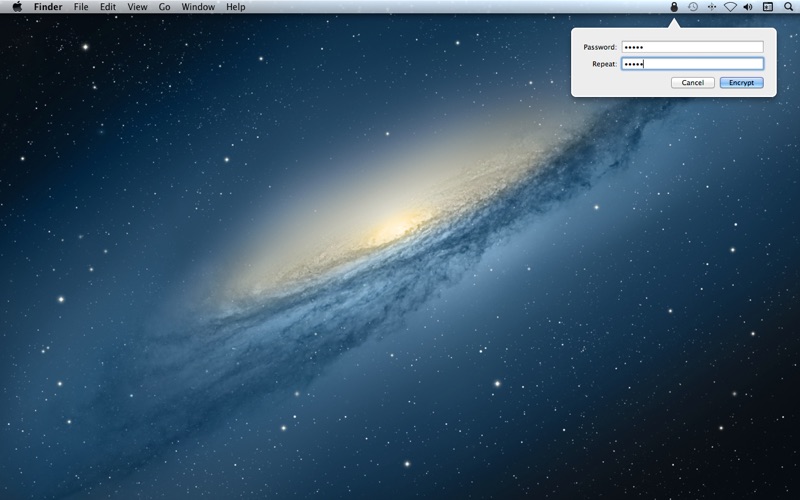
Task: Open the Apple logo menu
Action: click(17, 7)
